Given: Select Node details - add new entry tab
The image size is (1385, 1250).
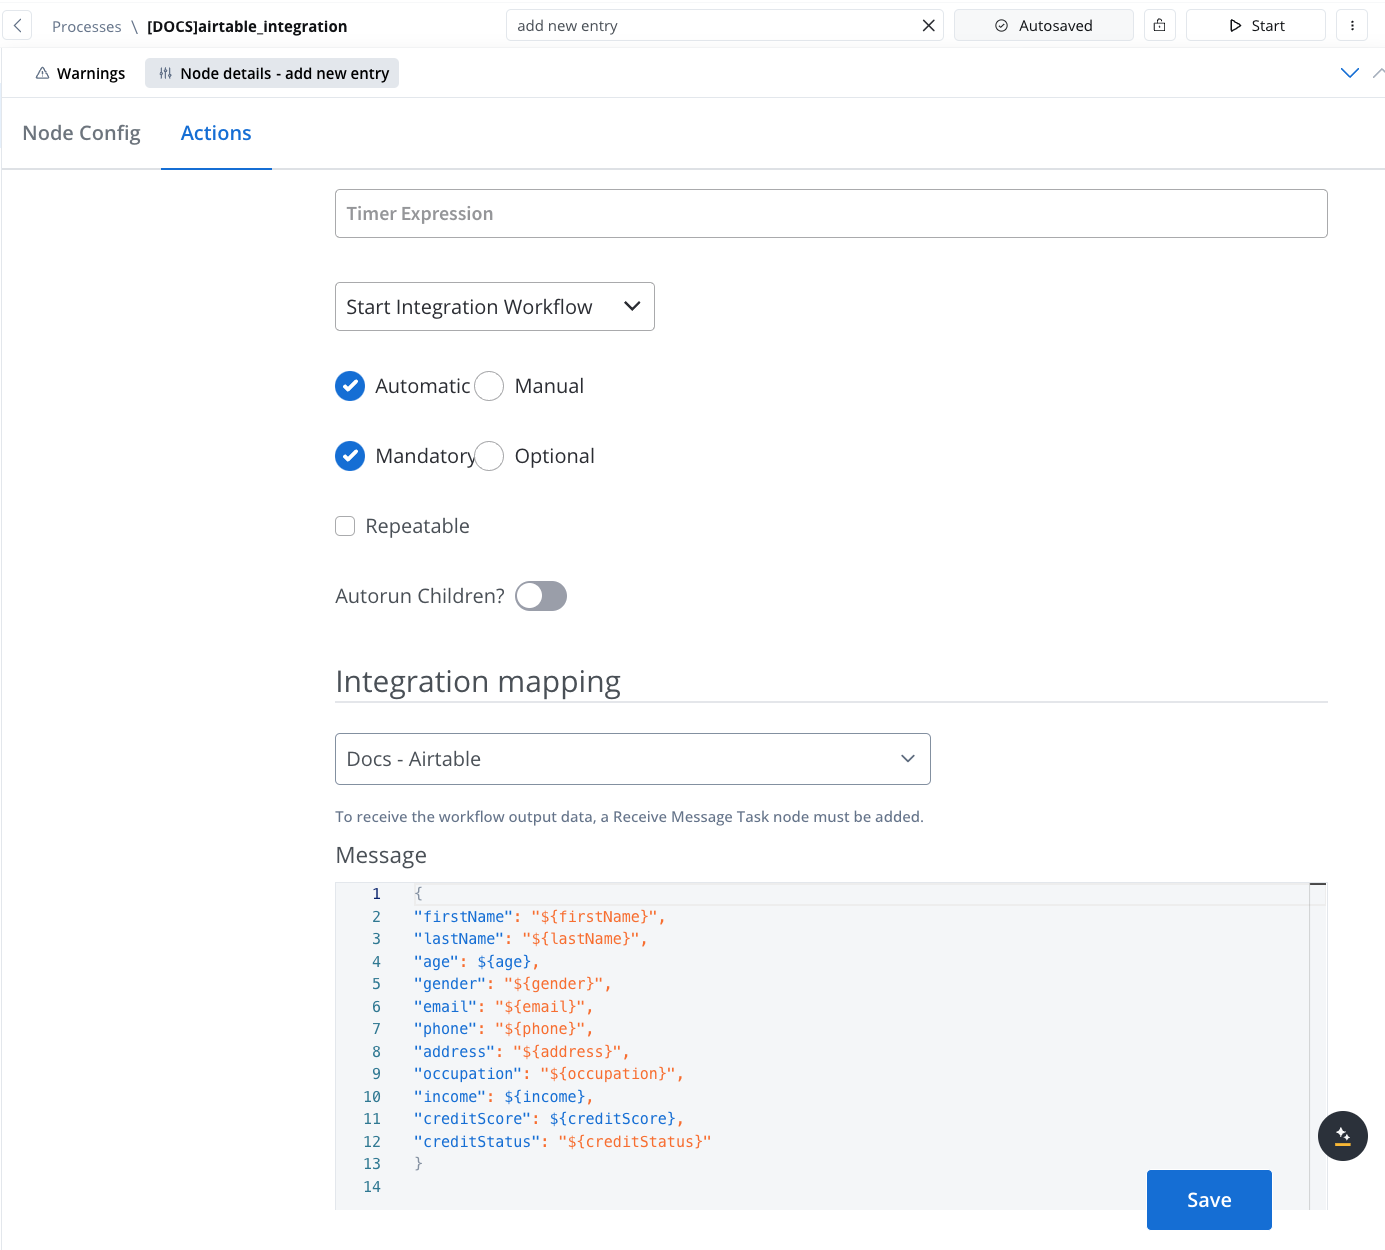Looking at the screenshot, I should pyautogui.click(x=272, y=73).
